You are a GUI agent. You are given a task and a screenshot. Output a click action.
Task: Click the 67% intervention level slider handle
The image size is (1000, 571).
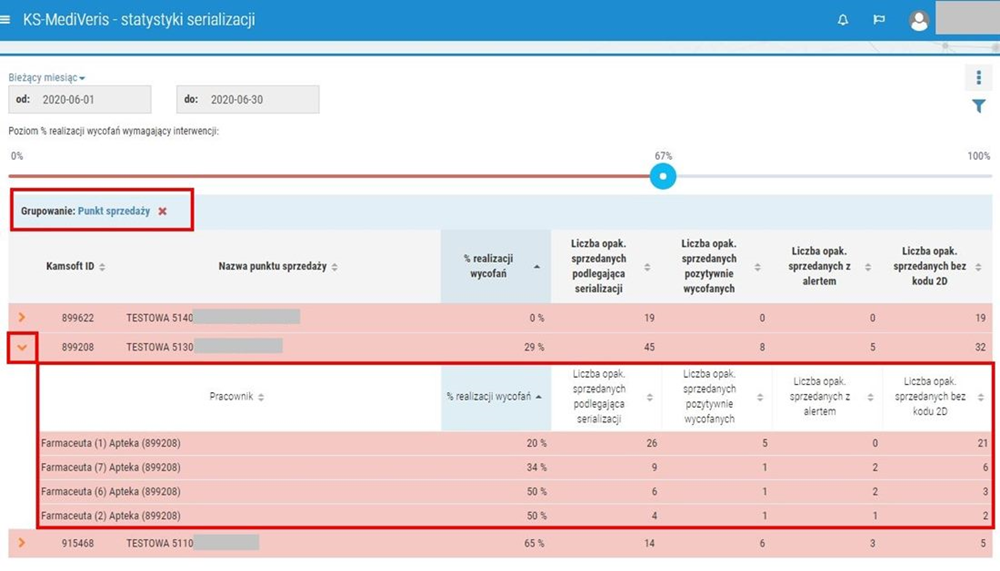pos(663,176)
